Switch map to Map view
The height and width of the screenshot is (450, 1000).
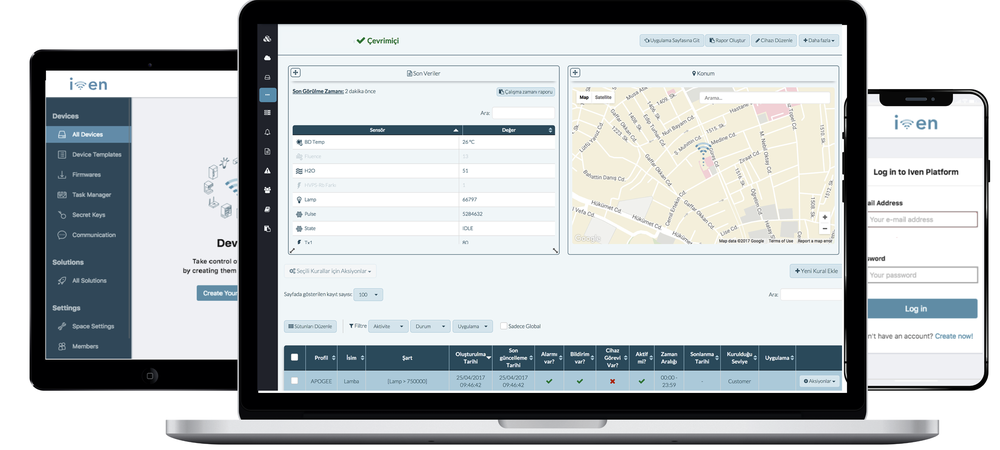click(x=584, y=98)
